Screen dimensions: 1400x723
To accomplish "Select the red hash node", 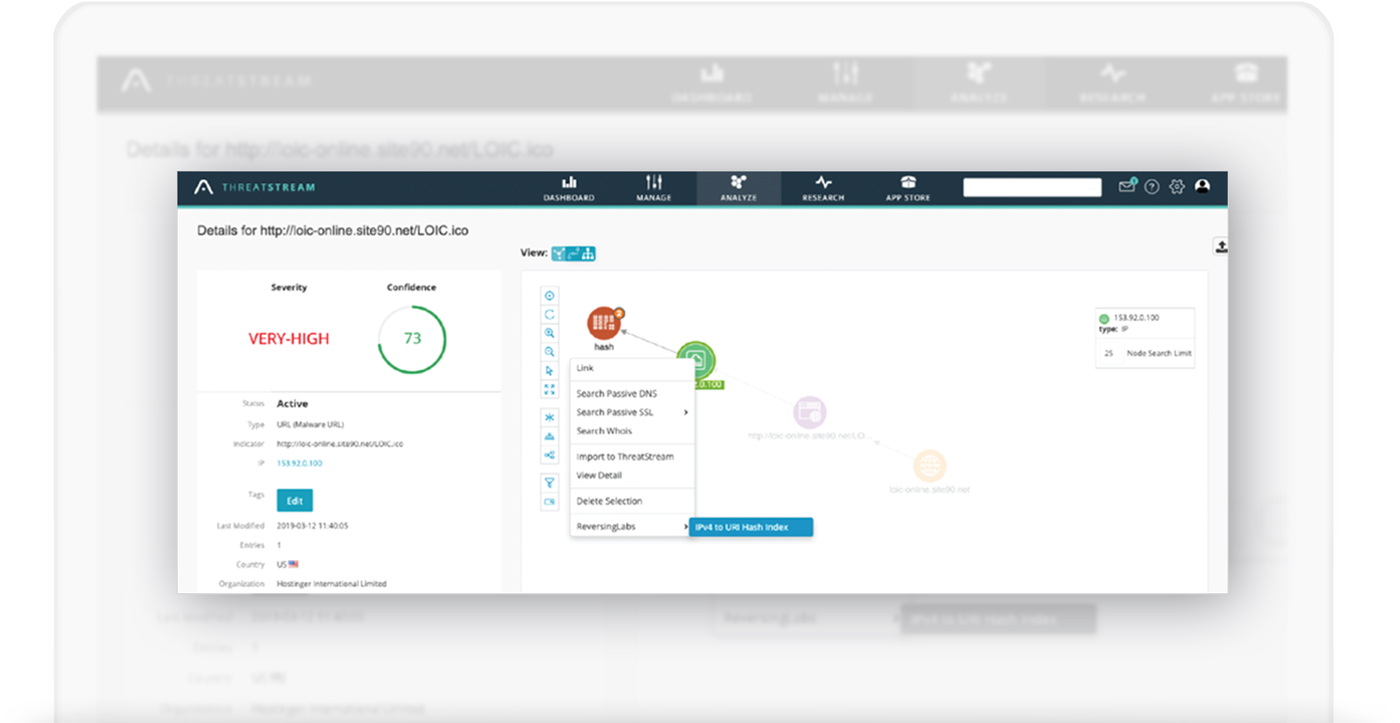I will point(604,323).
